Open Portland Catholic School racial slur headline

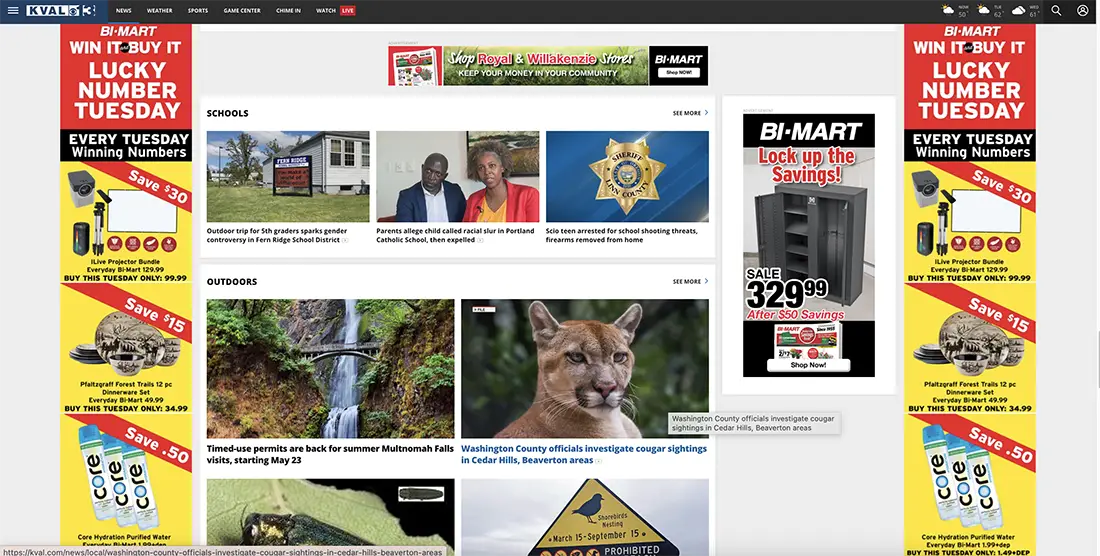(x=455, y=235)
